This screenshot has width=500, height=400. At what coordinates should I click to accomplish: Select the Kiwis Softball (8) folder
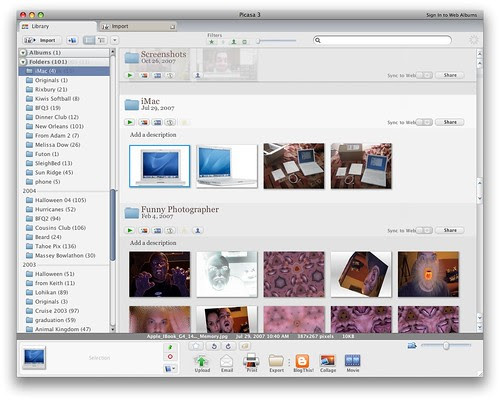(64, 99)
